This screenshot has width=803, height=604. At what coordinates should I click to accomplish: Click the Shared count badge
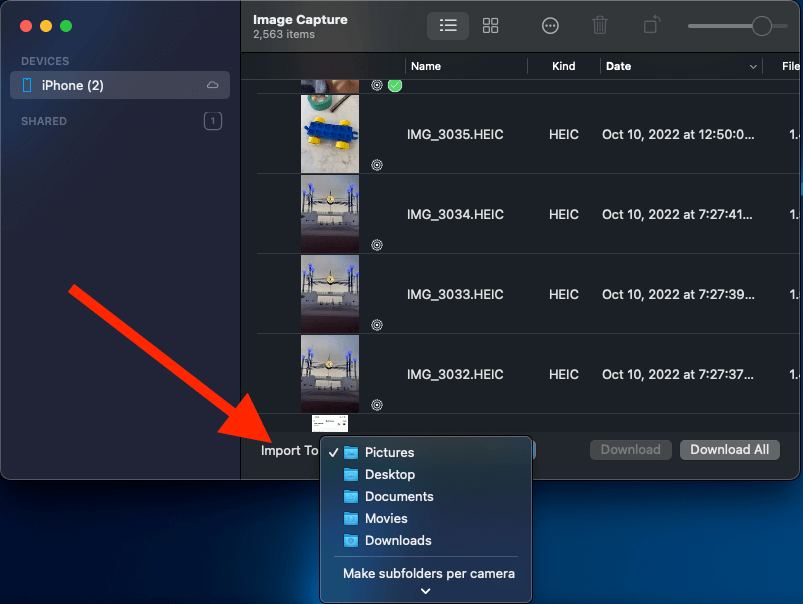click(x=213, y=121)
